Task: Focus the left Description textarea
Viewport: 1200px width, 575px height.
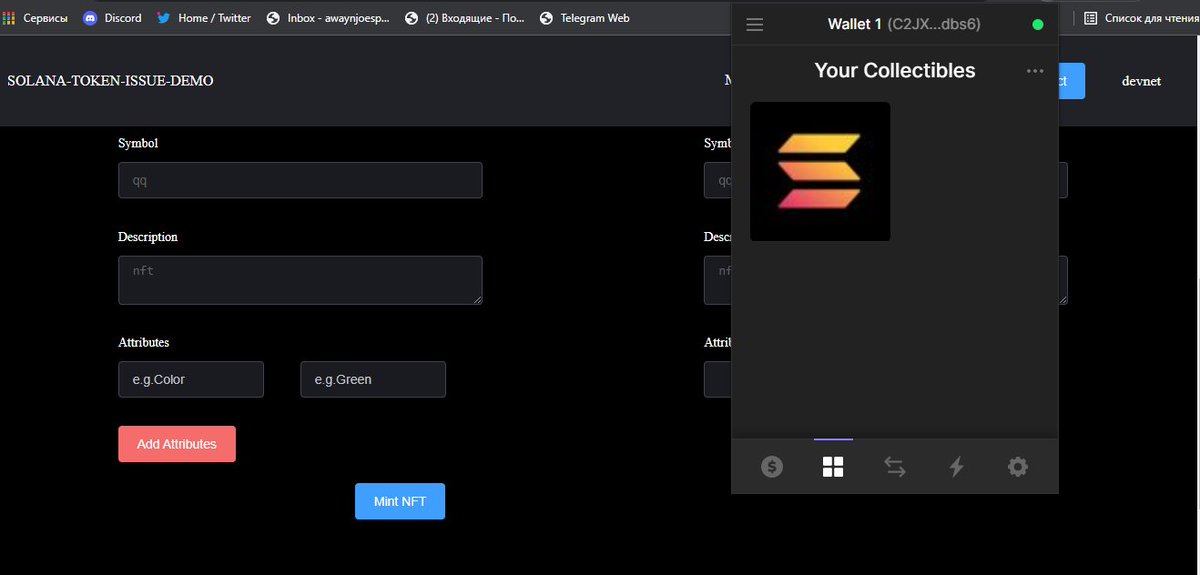Action: click(300, 280)
